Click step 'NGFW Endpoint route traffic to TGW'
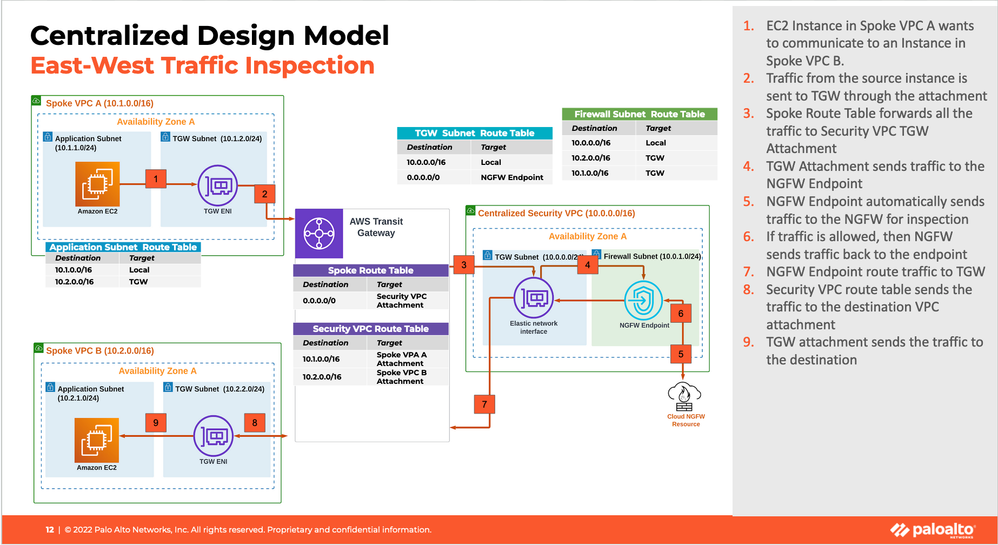998x545 pixels. (x=875, y=272)
